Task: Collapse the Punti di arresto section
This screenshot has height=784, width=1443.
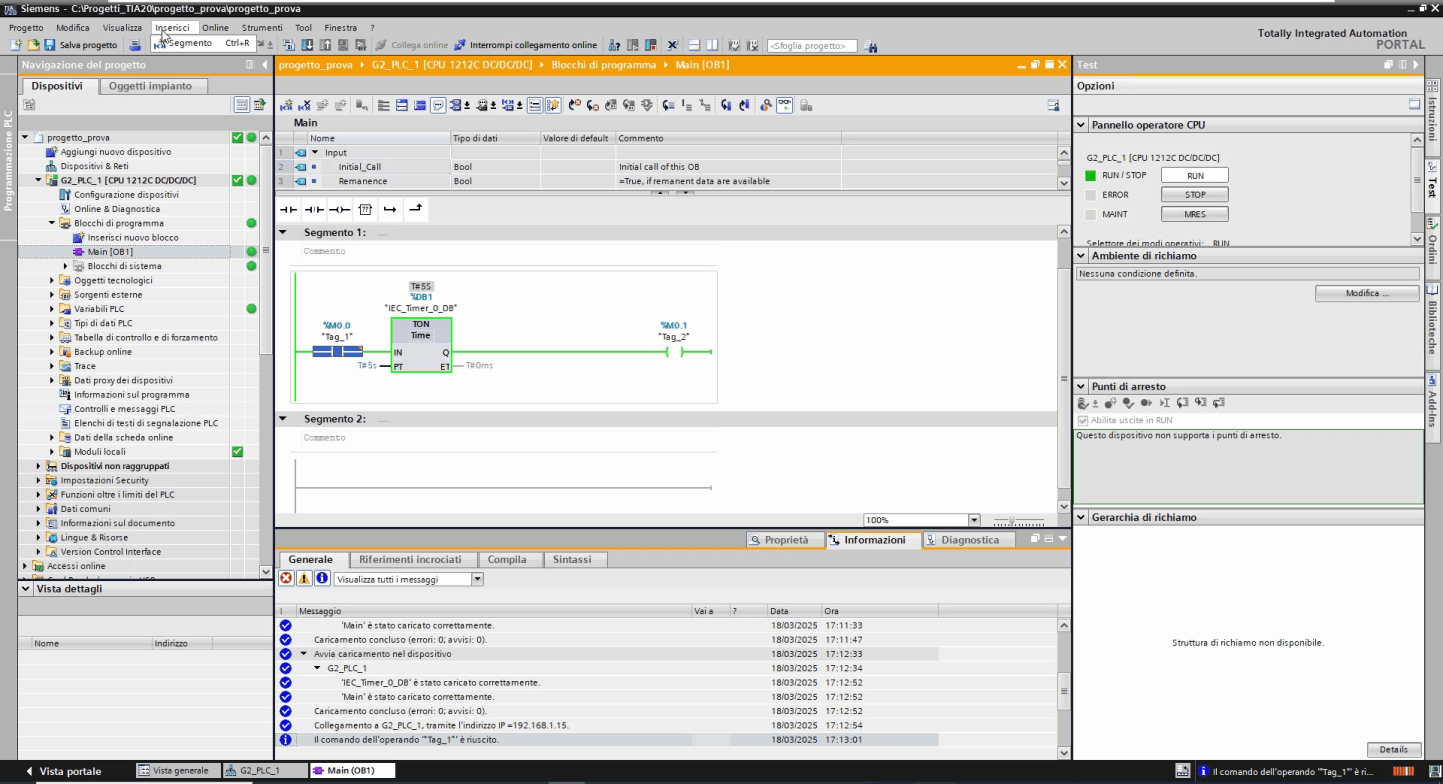Action: pos(1082,386)
